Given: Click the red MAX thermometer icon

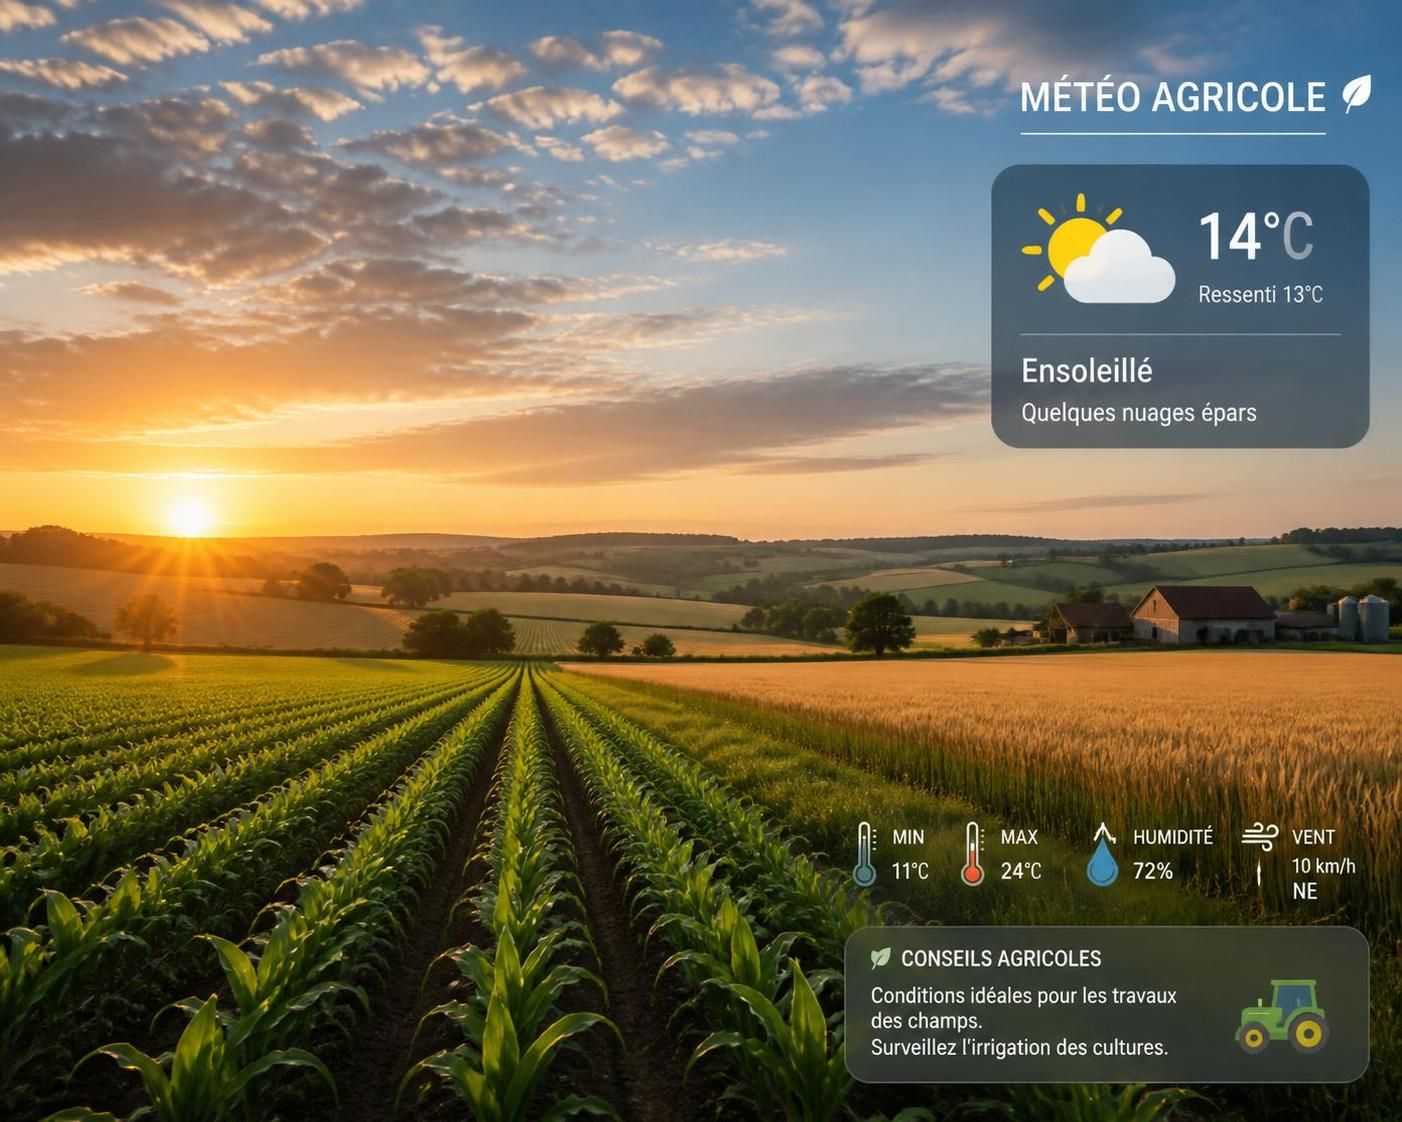Looking at the screenshot, I should coord(972,854).
